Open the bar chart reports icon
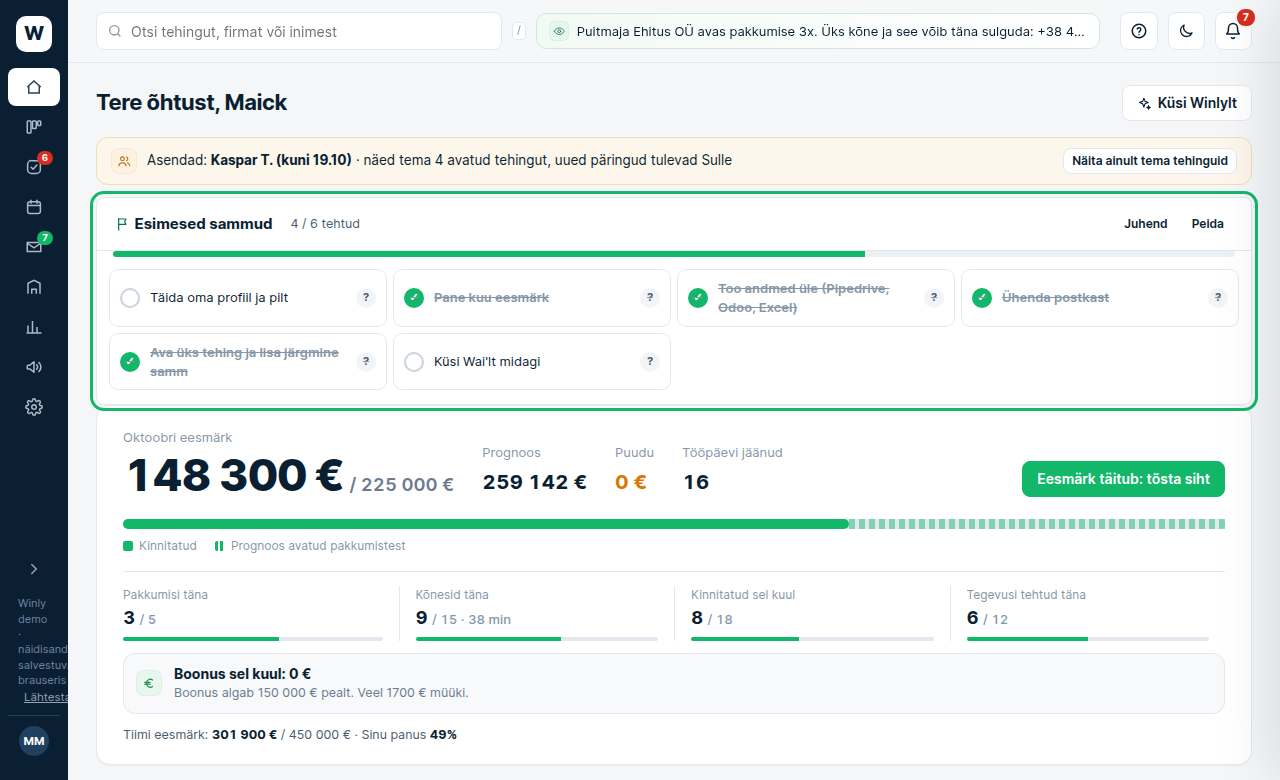Image resolution: width=1280 pixels, height=780 pixels. point(34,327)
